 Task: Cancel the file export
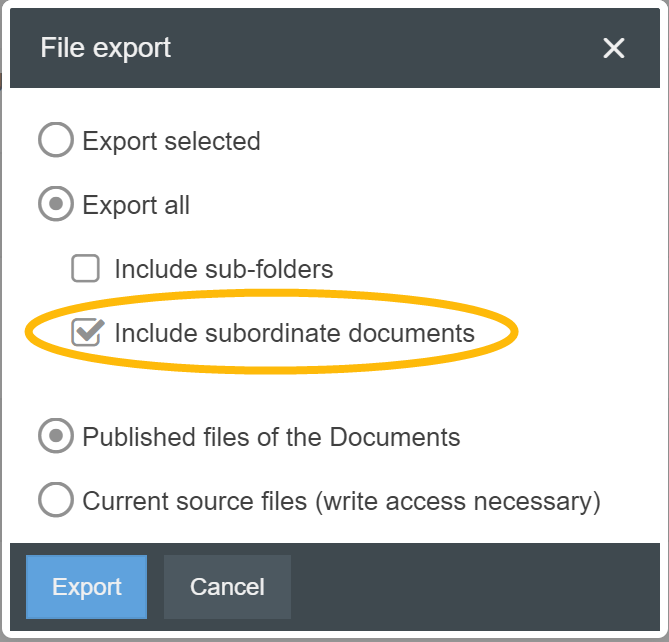tap(227, 587)
